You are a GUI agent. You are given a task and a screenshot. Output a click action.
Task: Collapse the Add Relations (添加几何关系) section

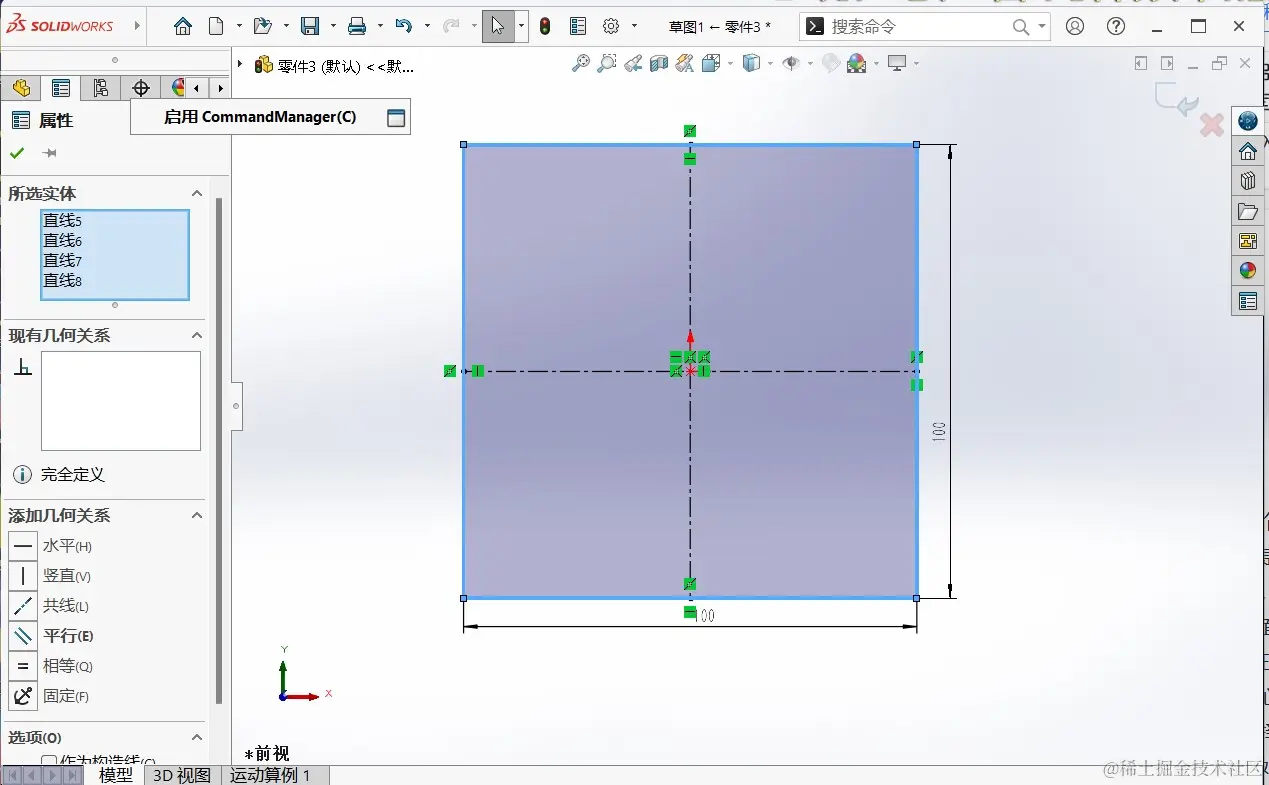[197, 515]
